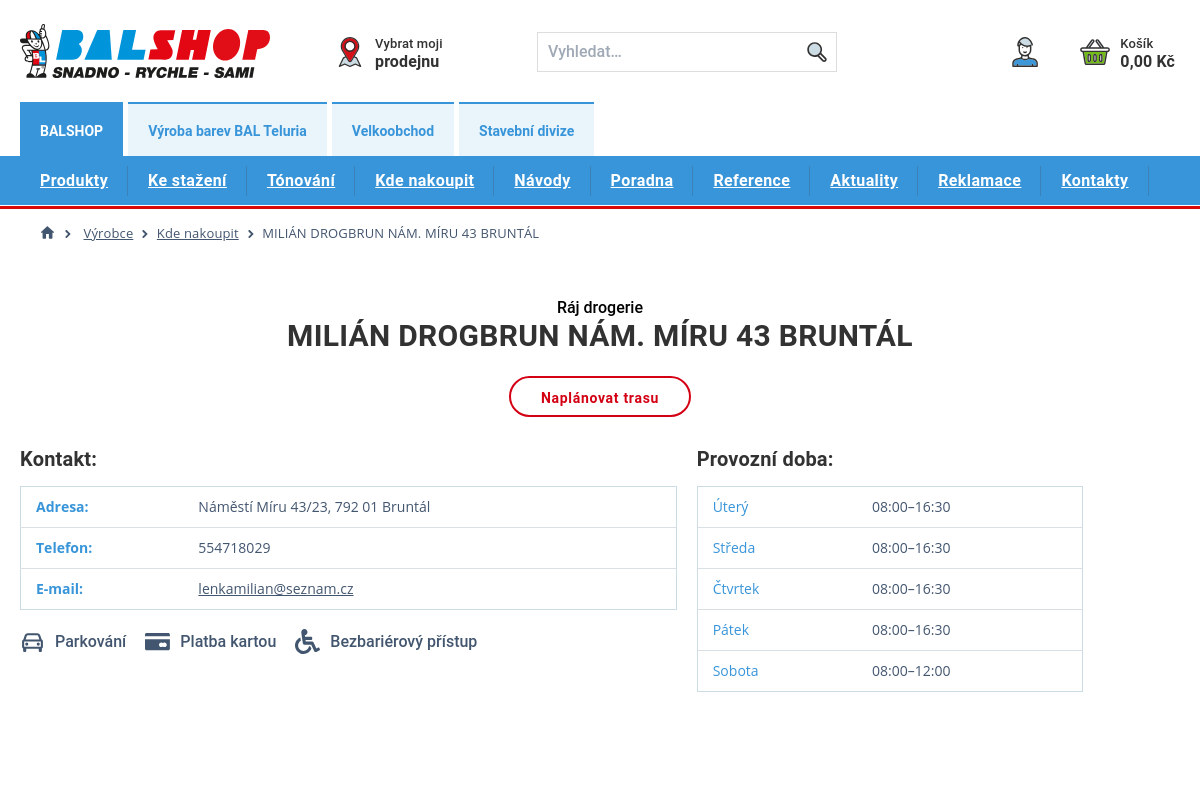Viewport: 1200px width, 800px height.
Task: Click the BALSHOP logo
Action: [145, 52]
